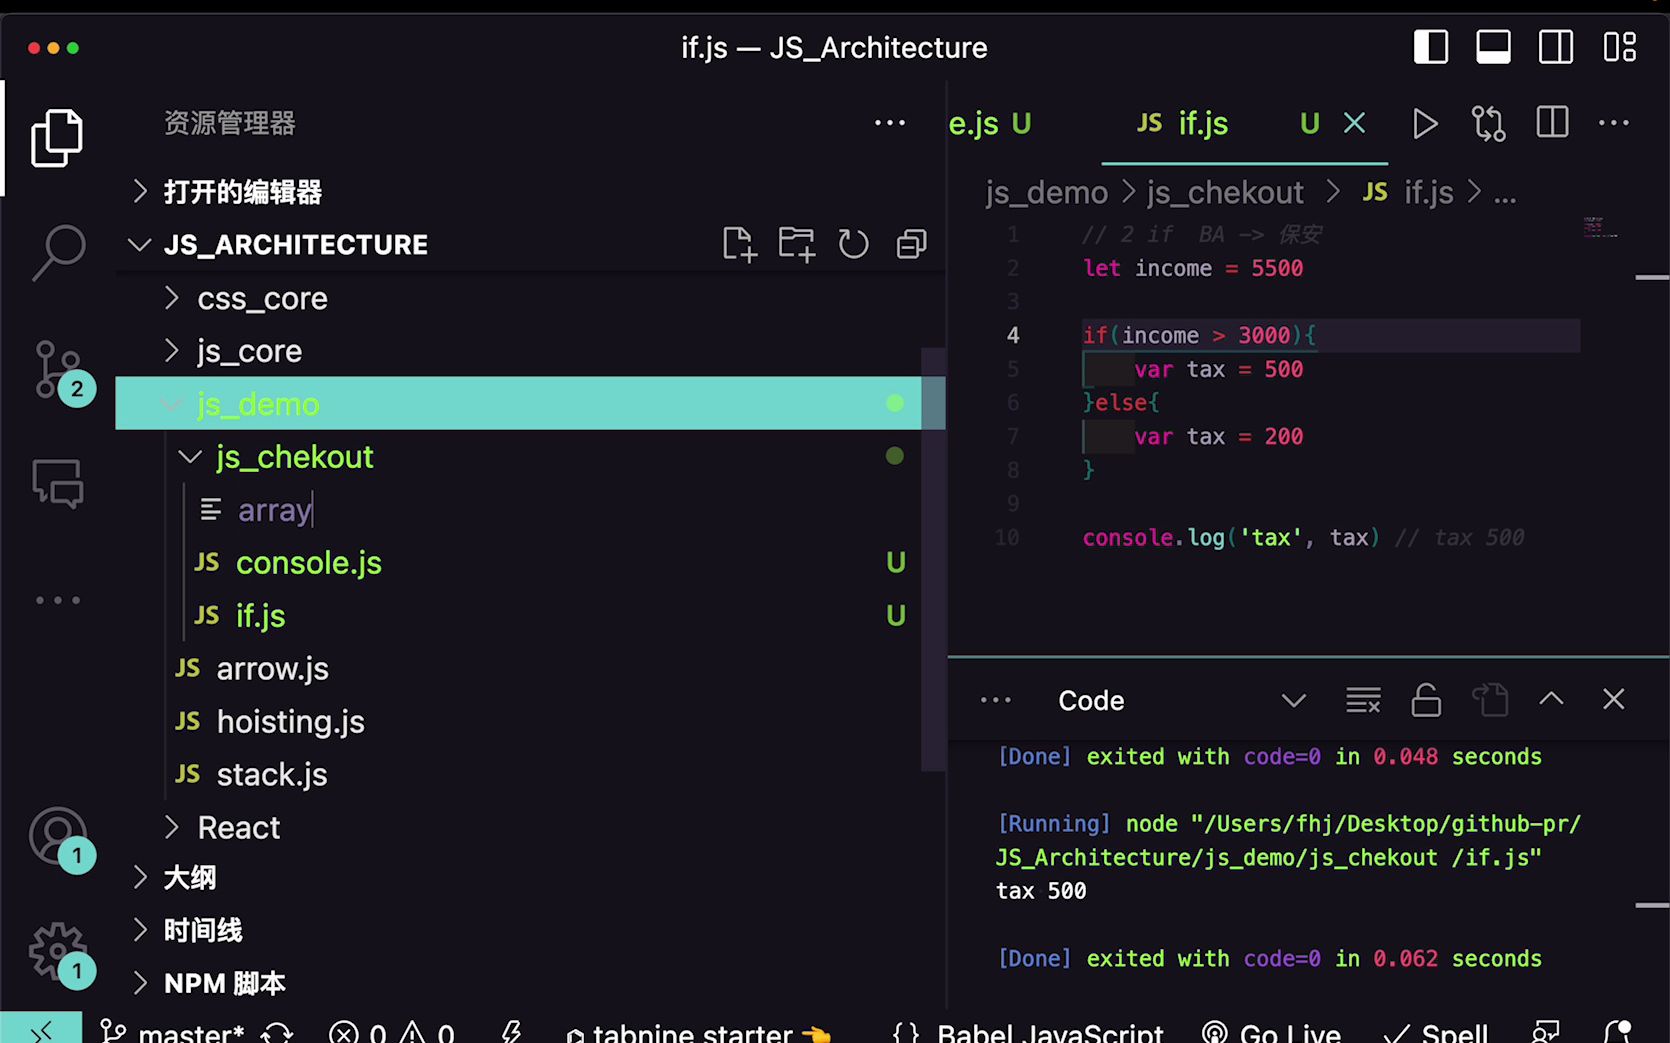The height and width of the screenshot is (1043, 1670).
Task: Select js_chekout in the breadcrumb
Action: [1225, 192]
